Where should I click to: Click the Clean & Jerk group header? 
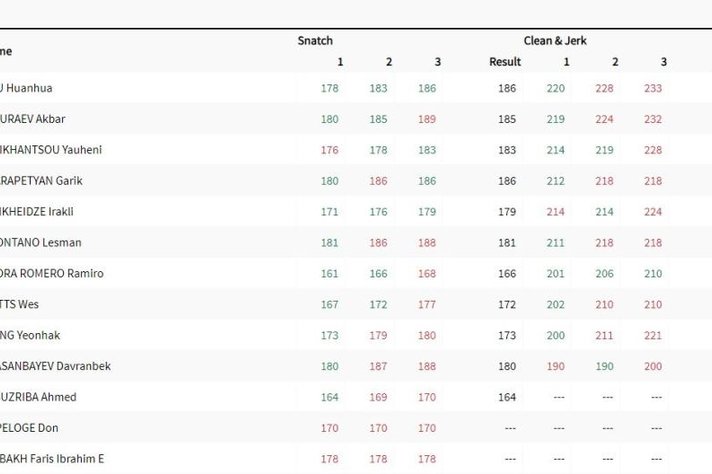click(x=555, y=41)
